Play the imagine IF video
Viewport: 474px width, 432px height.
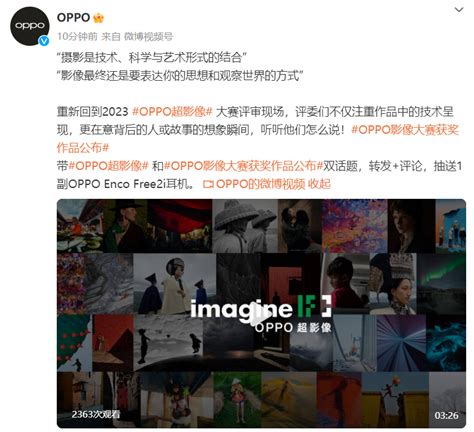pos(261,313)
